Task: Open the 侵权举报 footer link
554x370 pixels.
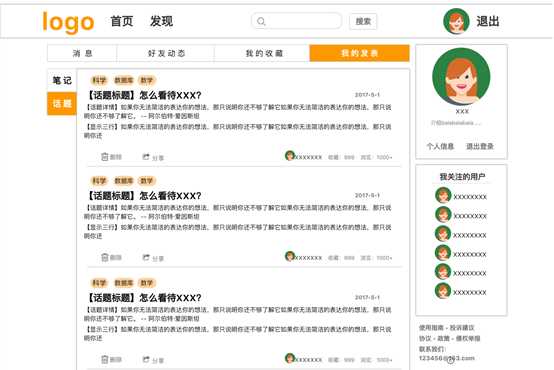Action: (x=468, y=338)
